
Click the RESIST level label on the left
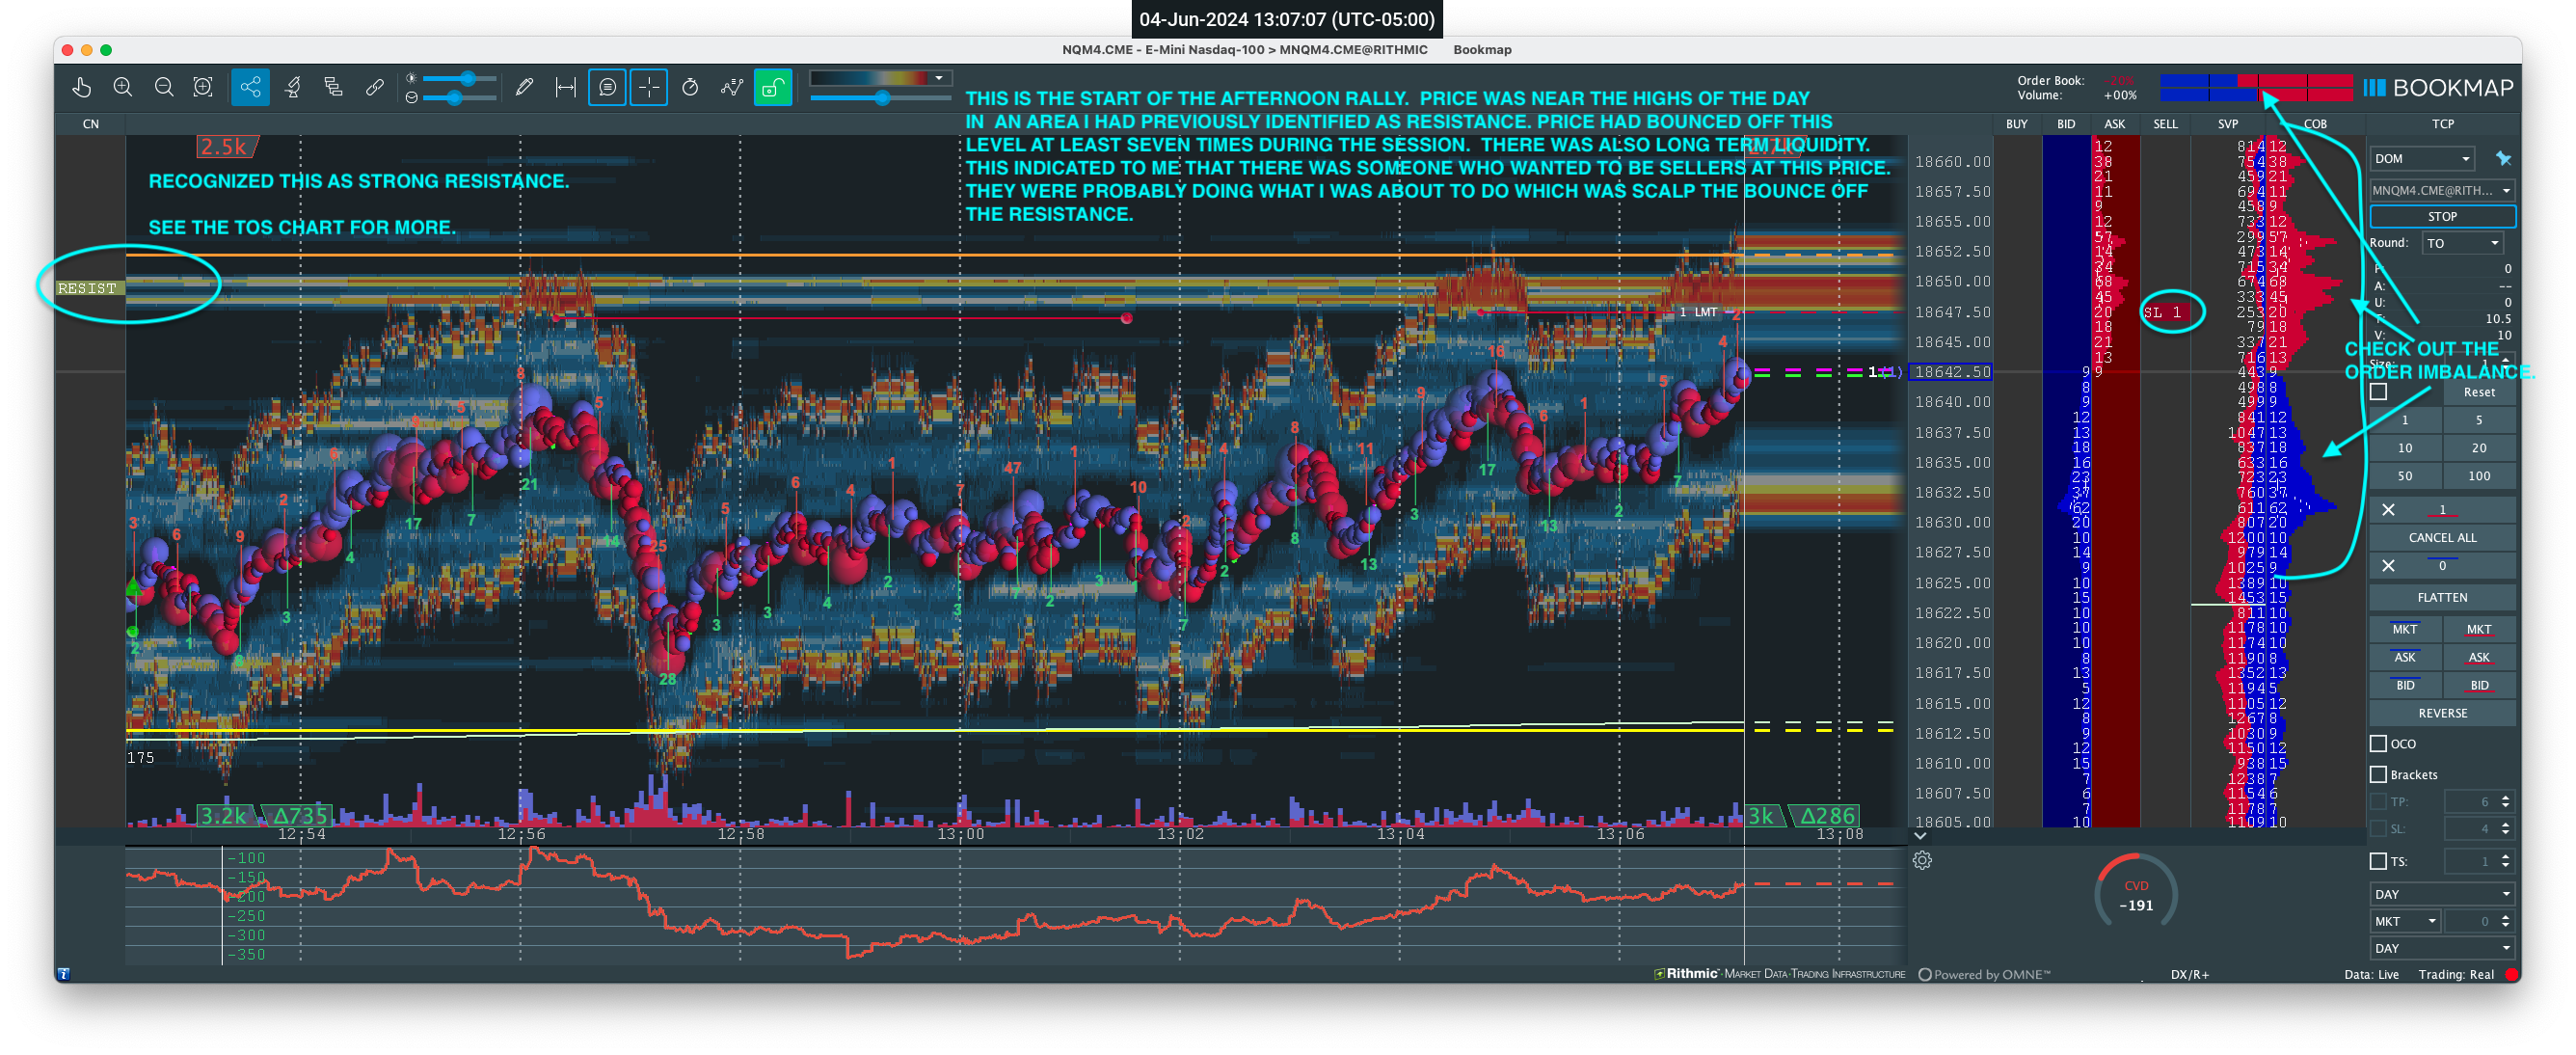click(88, 288)
